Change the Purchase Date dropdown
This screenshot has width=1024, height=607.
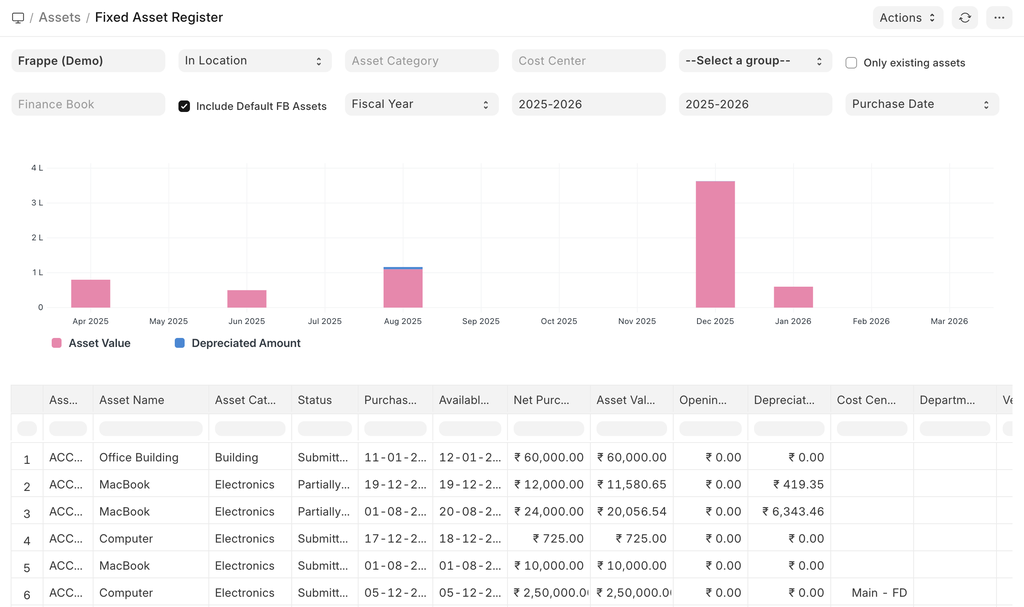pyautogui.click(x=921, y=104)
